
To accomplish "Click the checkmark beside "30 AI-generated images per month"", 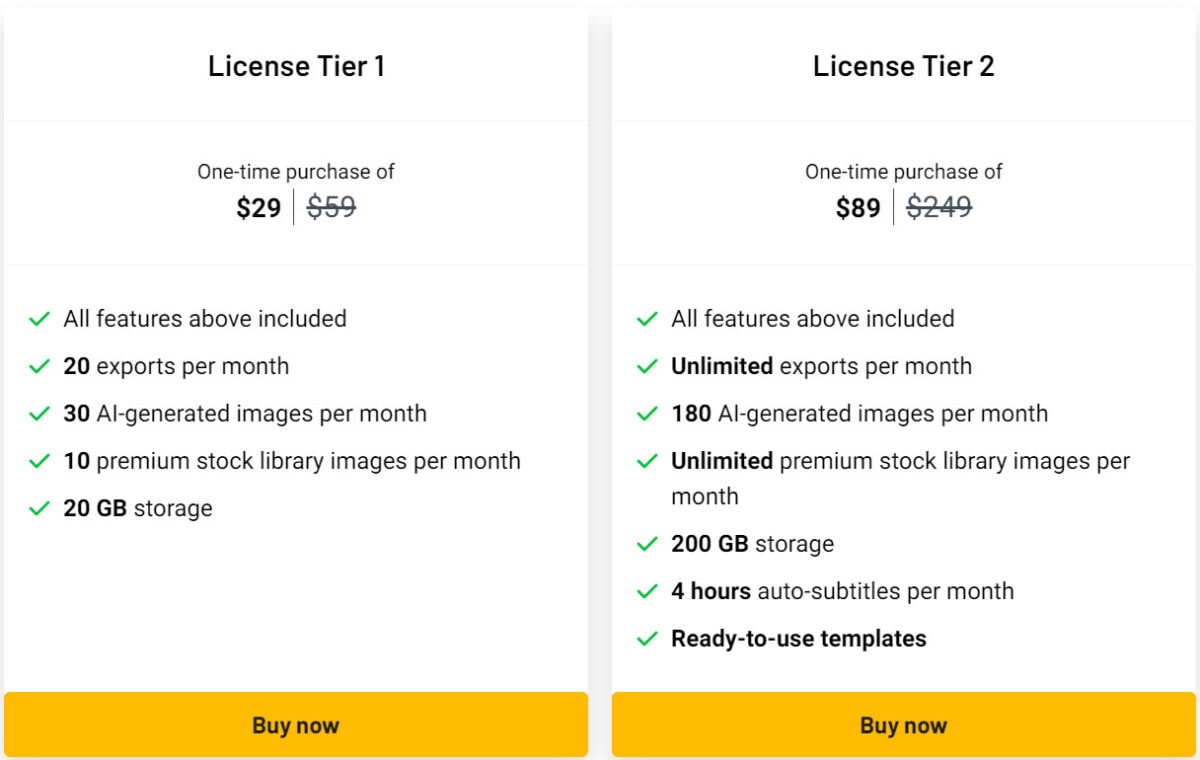I will pyautogui.click(x=39, y=413).
